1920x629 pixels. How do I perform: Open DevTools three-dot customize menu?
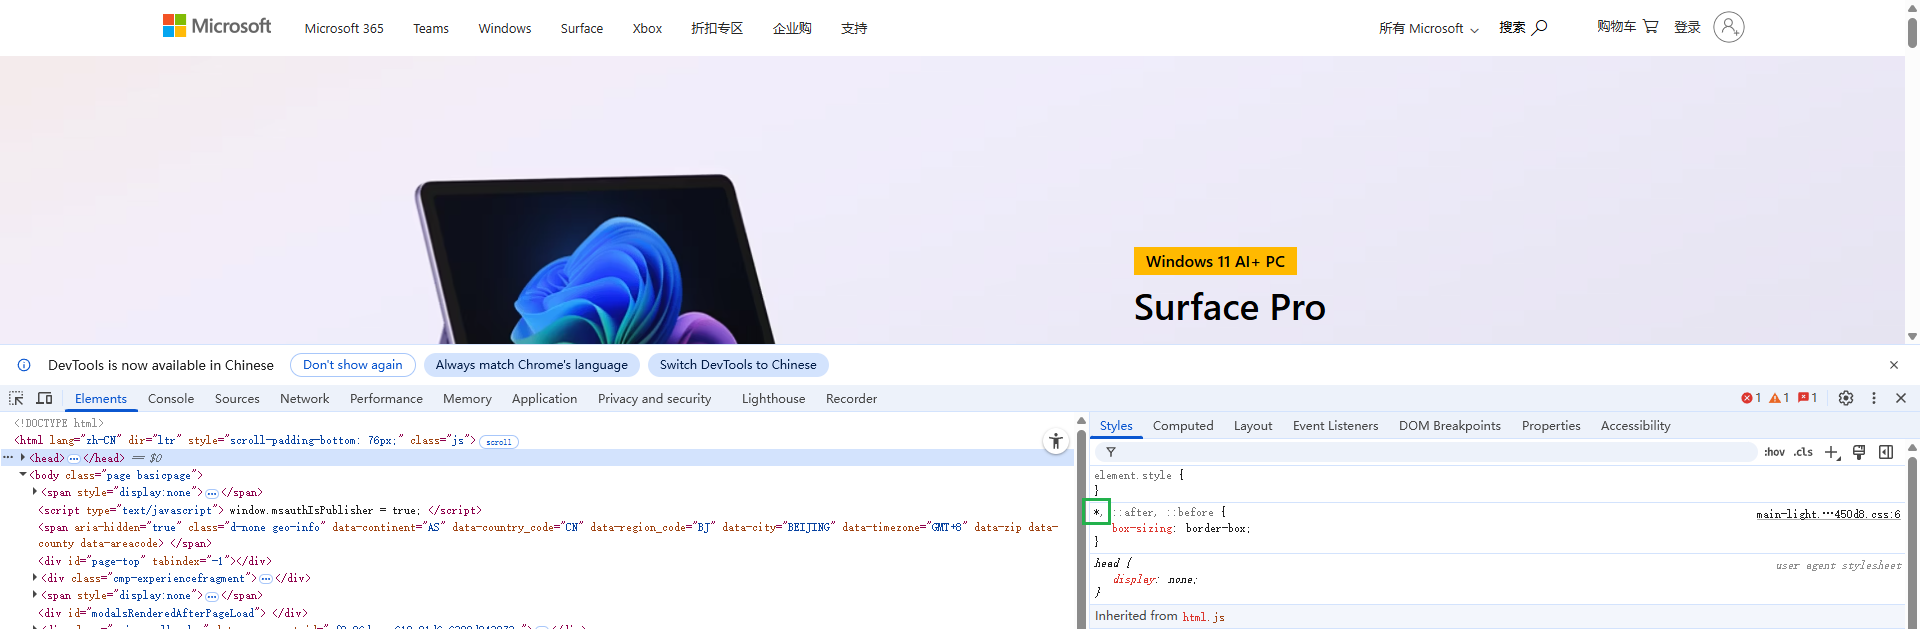click(x=1874, y=398)
